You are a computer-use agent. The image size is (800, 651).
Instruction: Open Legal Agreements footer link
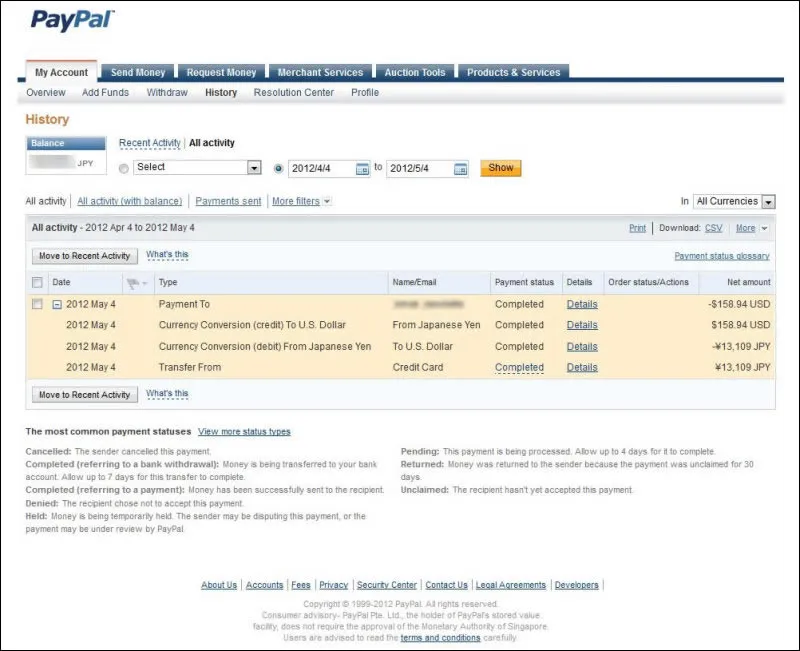pos(511,585)
